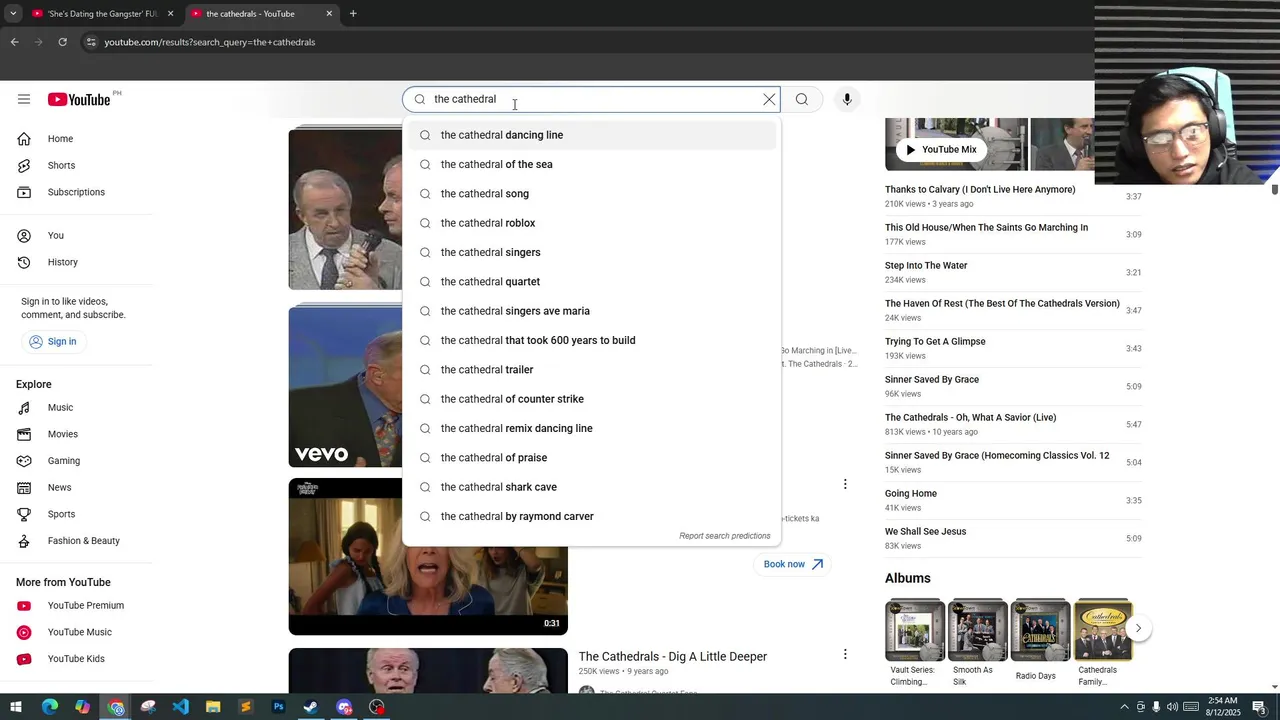The image size is (1280, 720).
Task: Play 'Thanks to Calvary' track
Action: coord(1012,196)
